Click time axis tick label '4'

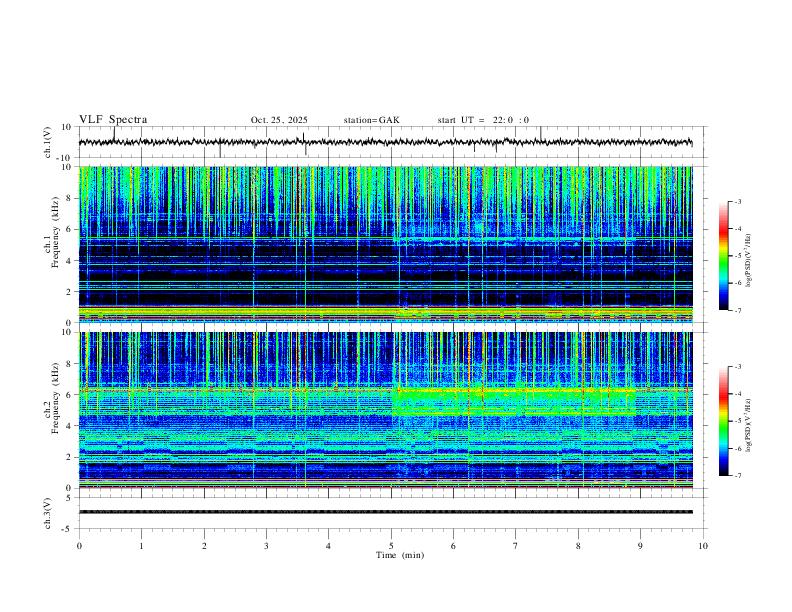click(x=328, y=546)
